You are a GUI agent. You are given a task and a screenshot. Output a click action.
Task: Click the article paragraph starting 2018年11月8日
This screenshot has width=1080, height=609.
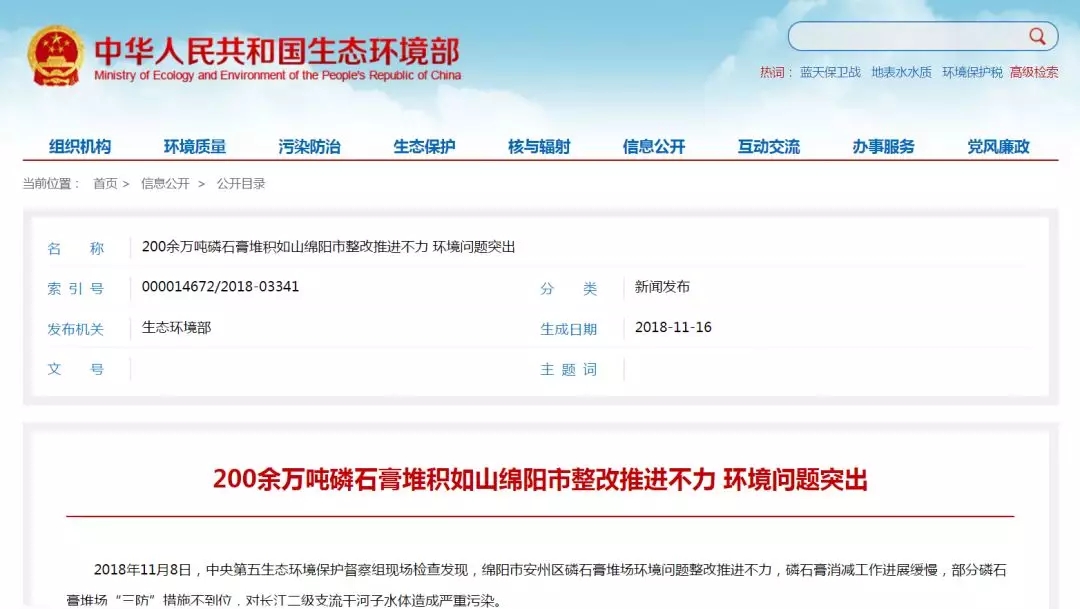click(x=537, y=584)
